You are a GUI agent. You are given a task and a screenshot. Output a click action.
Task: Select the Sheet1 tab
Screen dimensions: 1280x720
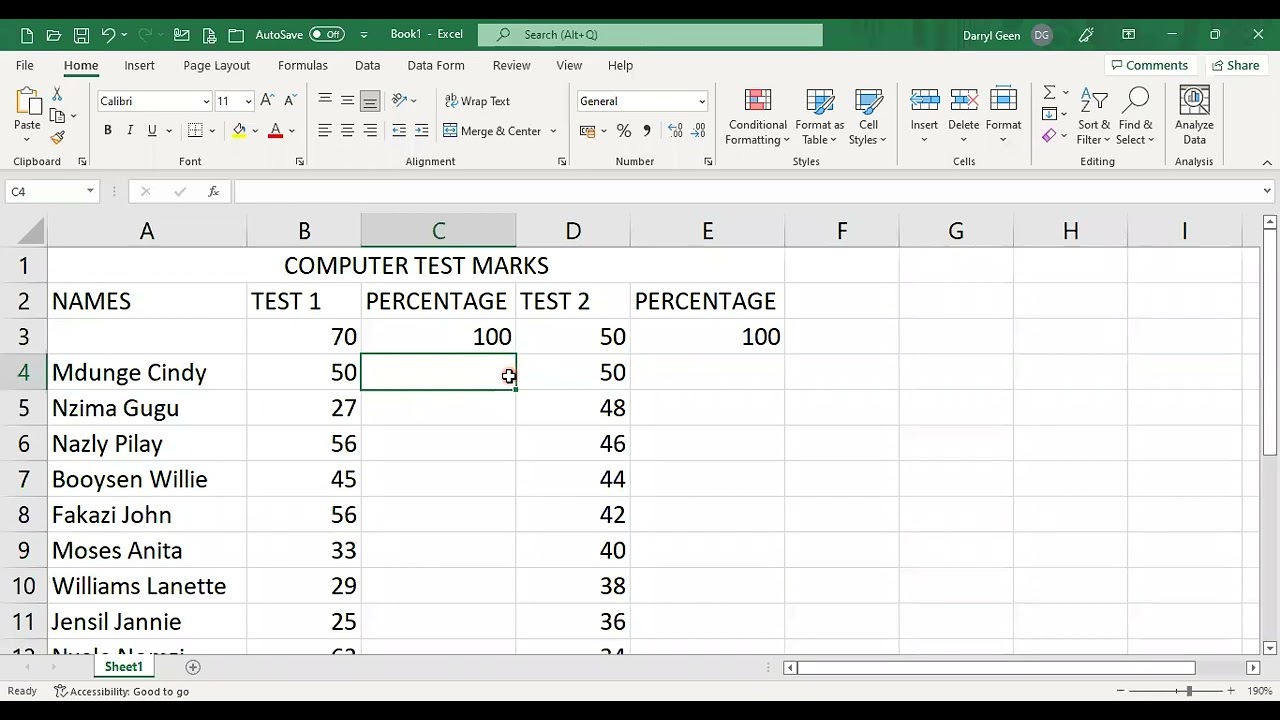coord(124,667)
